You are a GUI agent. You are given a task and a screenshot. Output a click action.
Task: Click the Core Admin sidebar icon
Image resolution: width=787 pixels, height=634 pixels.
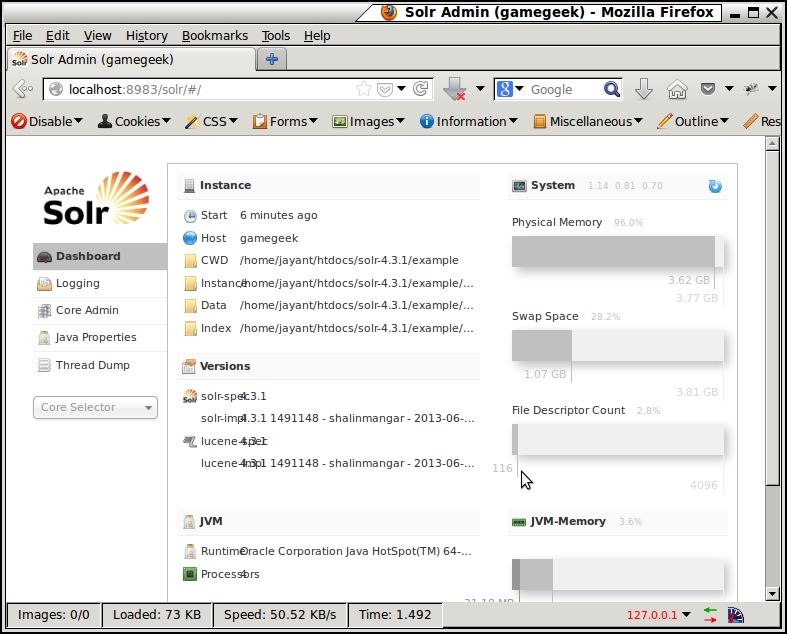click(x=44, y=311)
